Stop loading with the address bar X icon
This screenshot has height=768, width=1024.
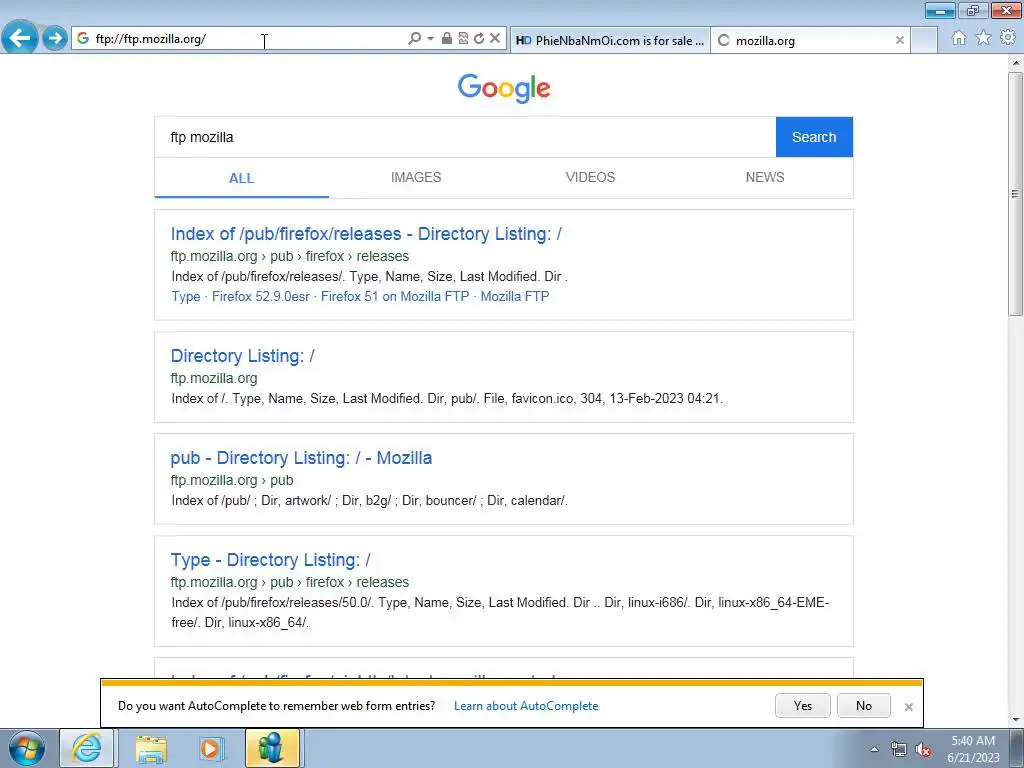click(x=495, y=39)
